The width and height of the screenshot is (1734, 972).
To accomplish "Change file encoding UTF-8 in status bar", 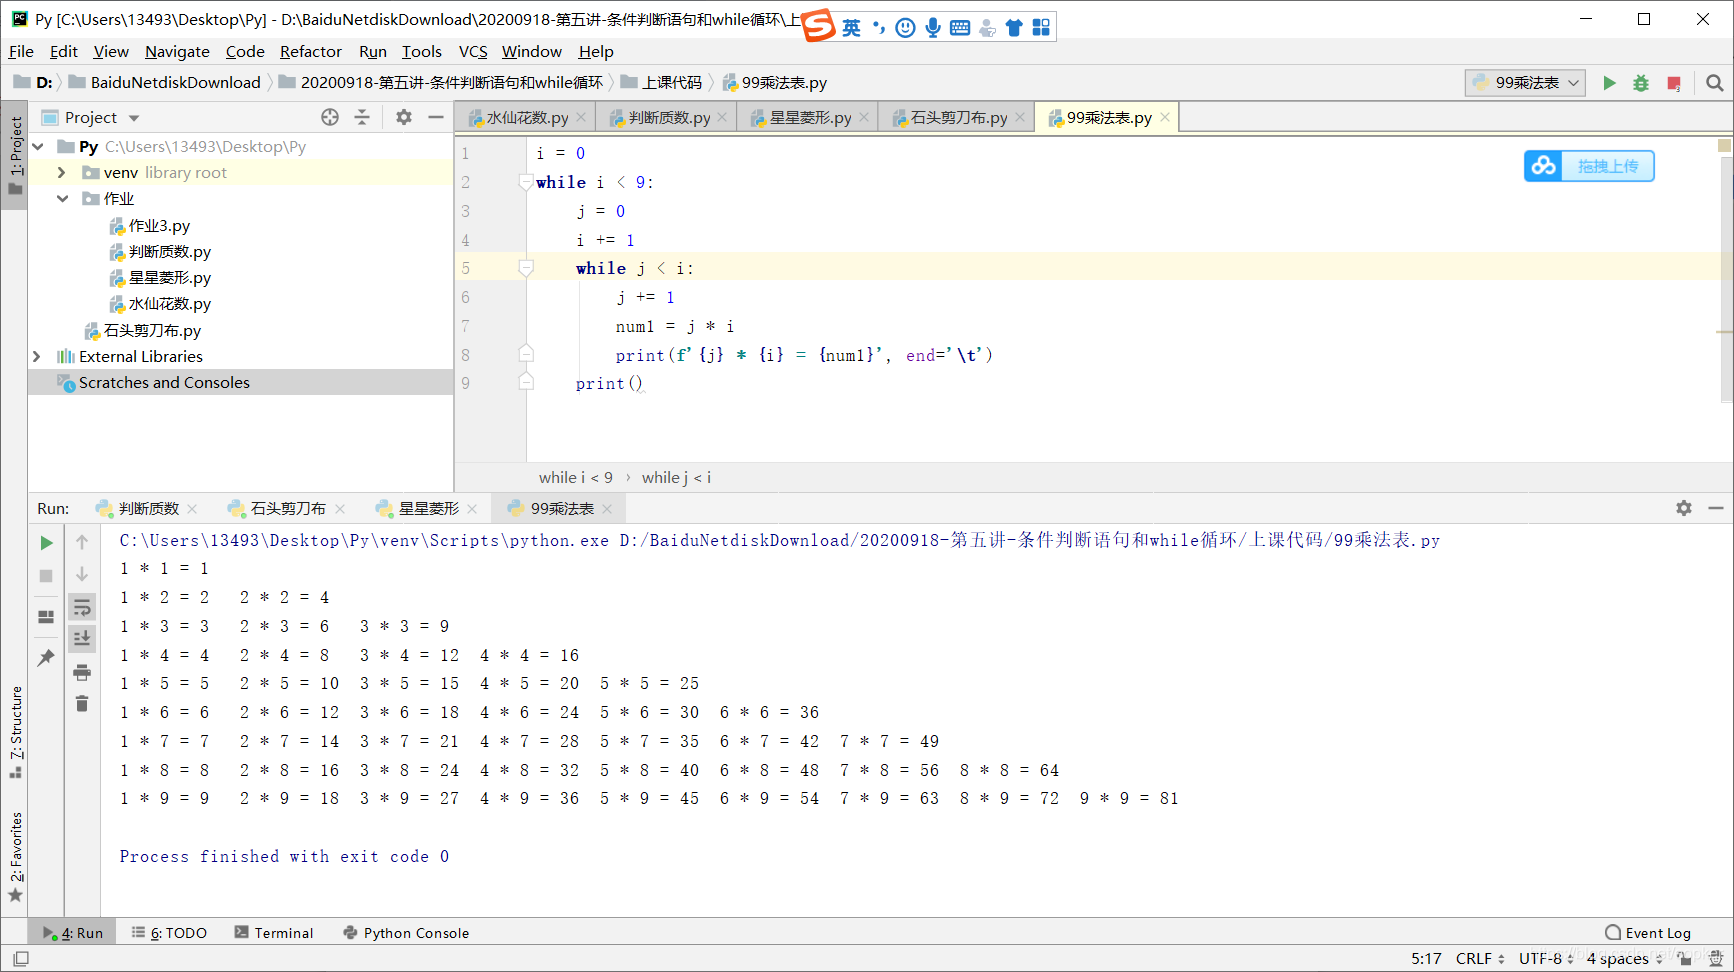I will (x=1545, y=958).
